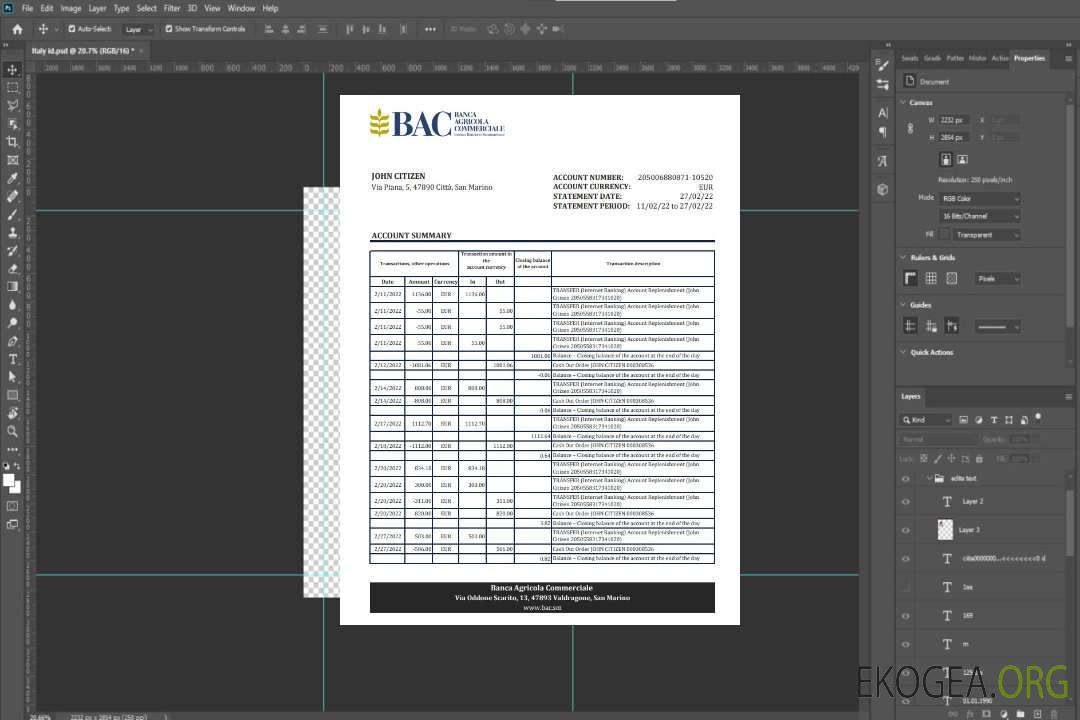The width and height of the screenshot is (1080, 720).
Task: Select the History Brush tool
Action: (12, 251)
